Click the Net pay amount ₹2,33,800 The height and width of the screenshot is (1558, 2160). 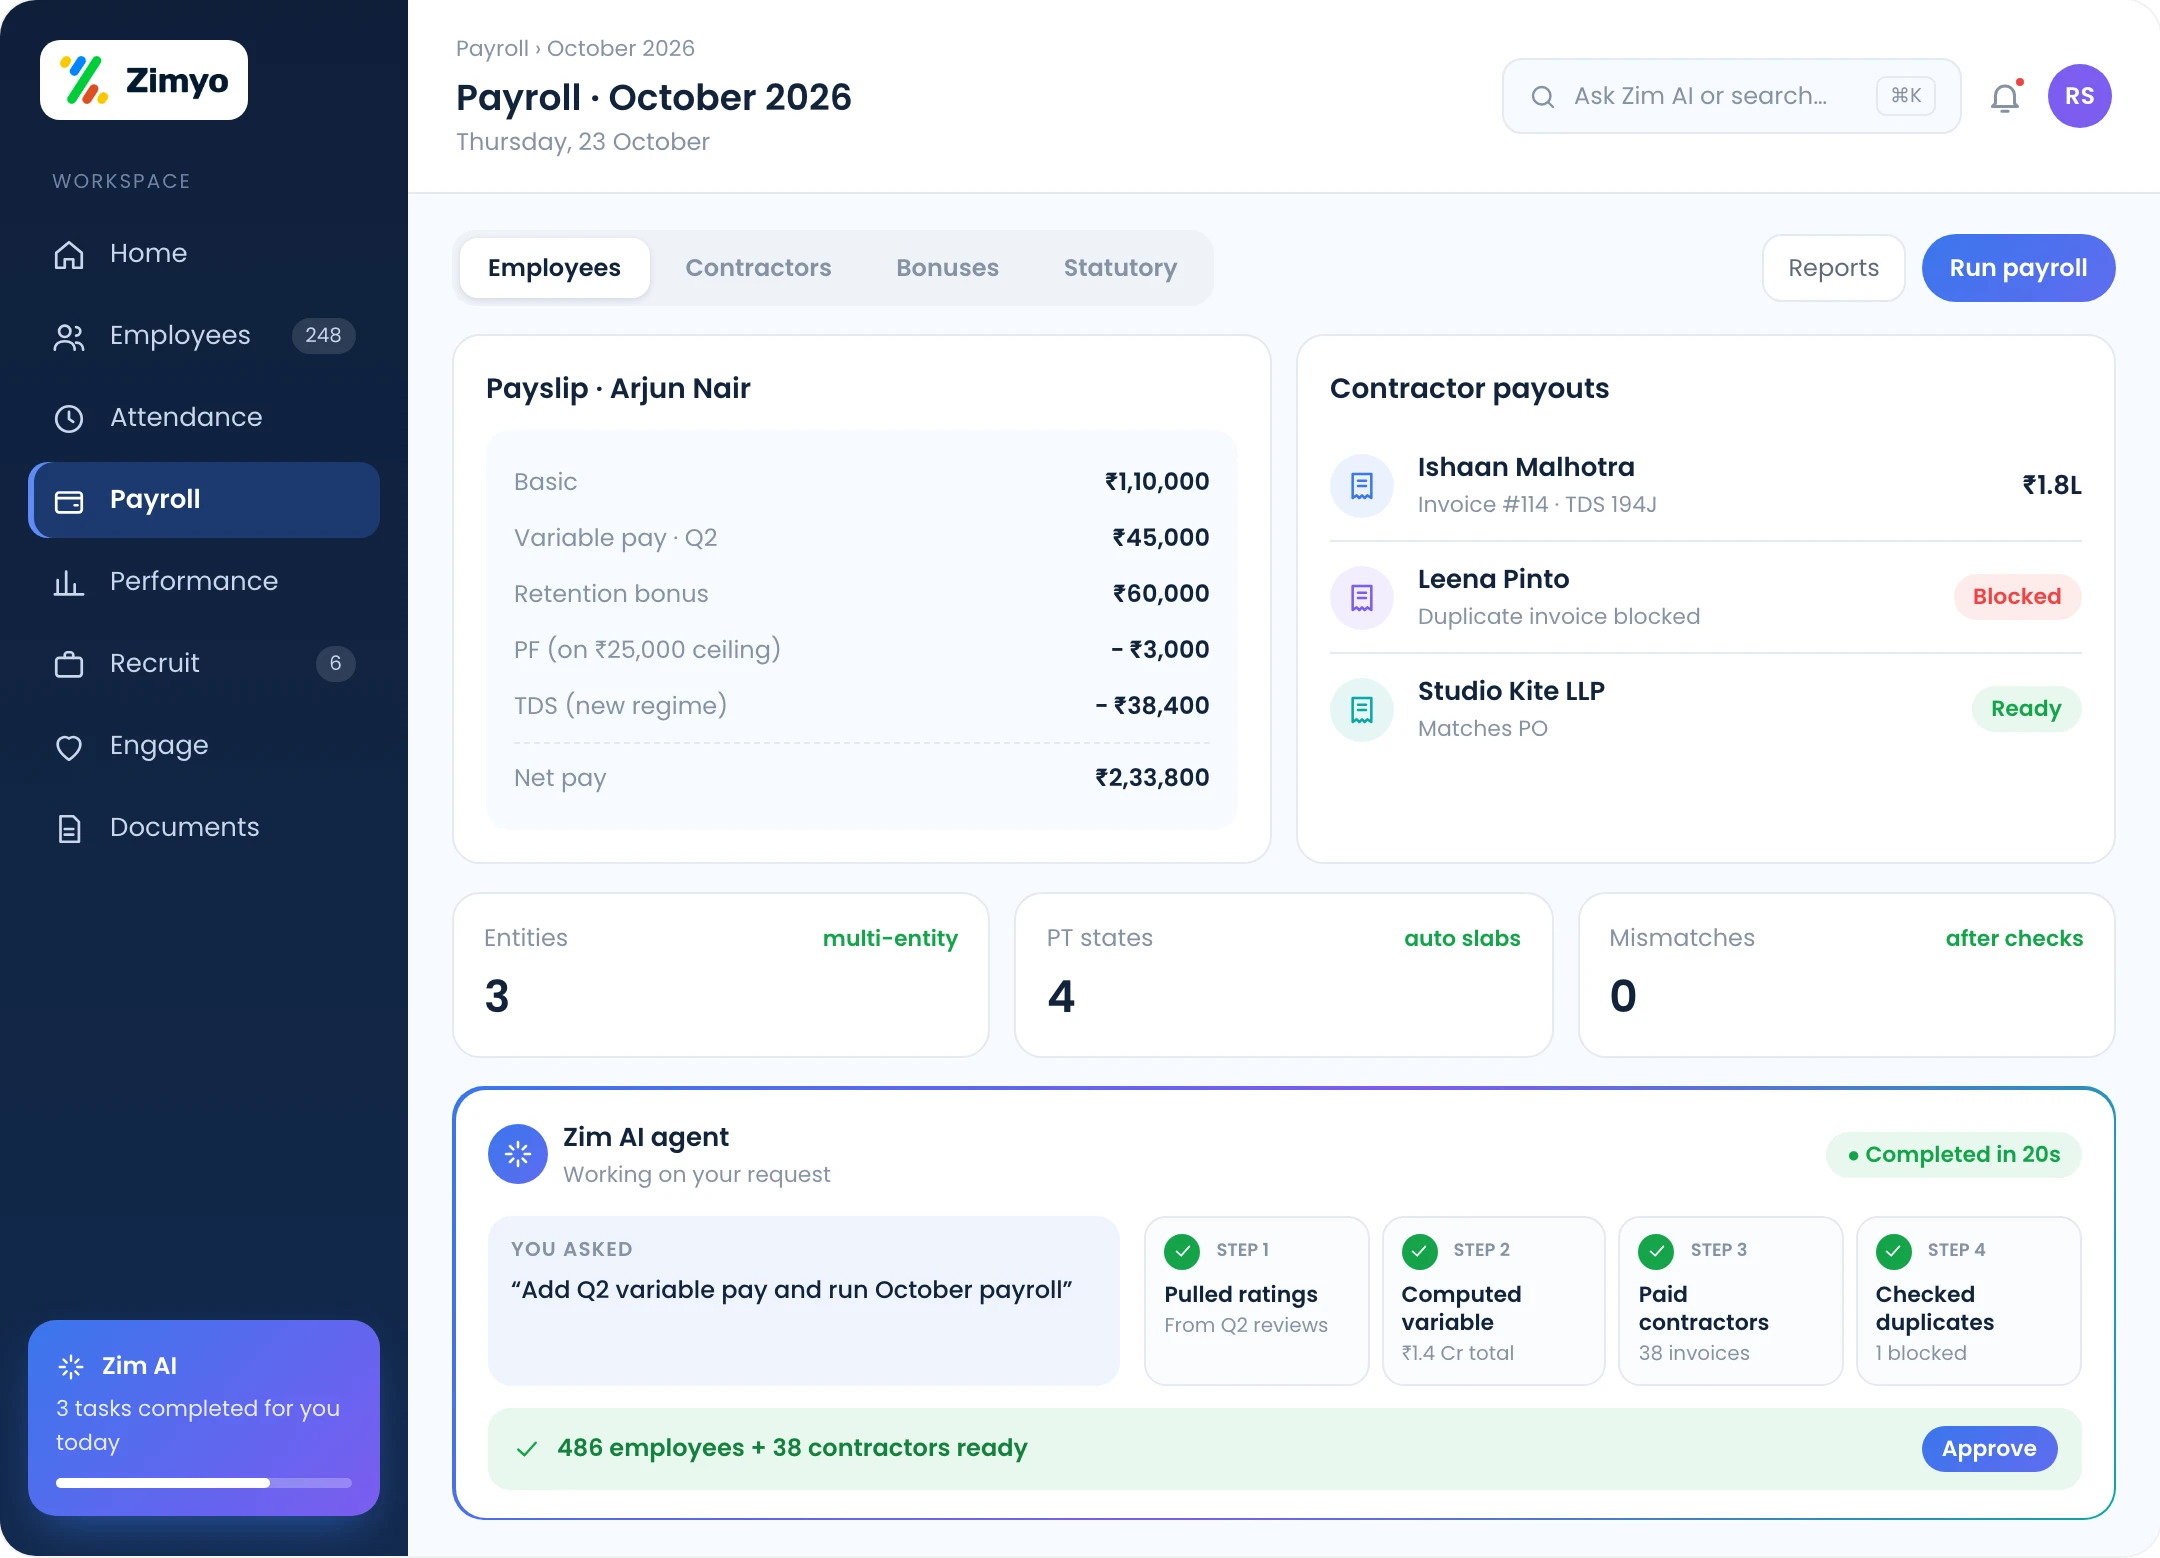(x=1152, y=778)
